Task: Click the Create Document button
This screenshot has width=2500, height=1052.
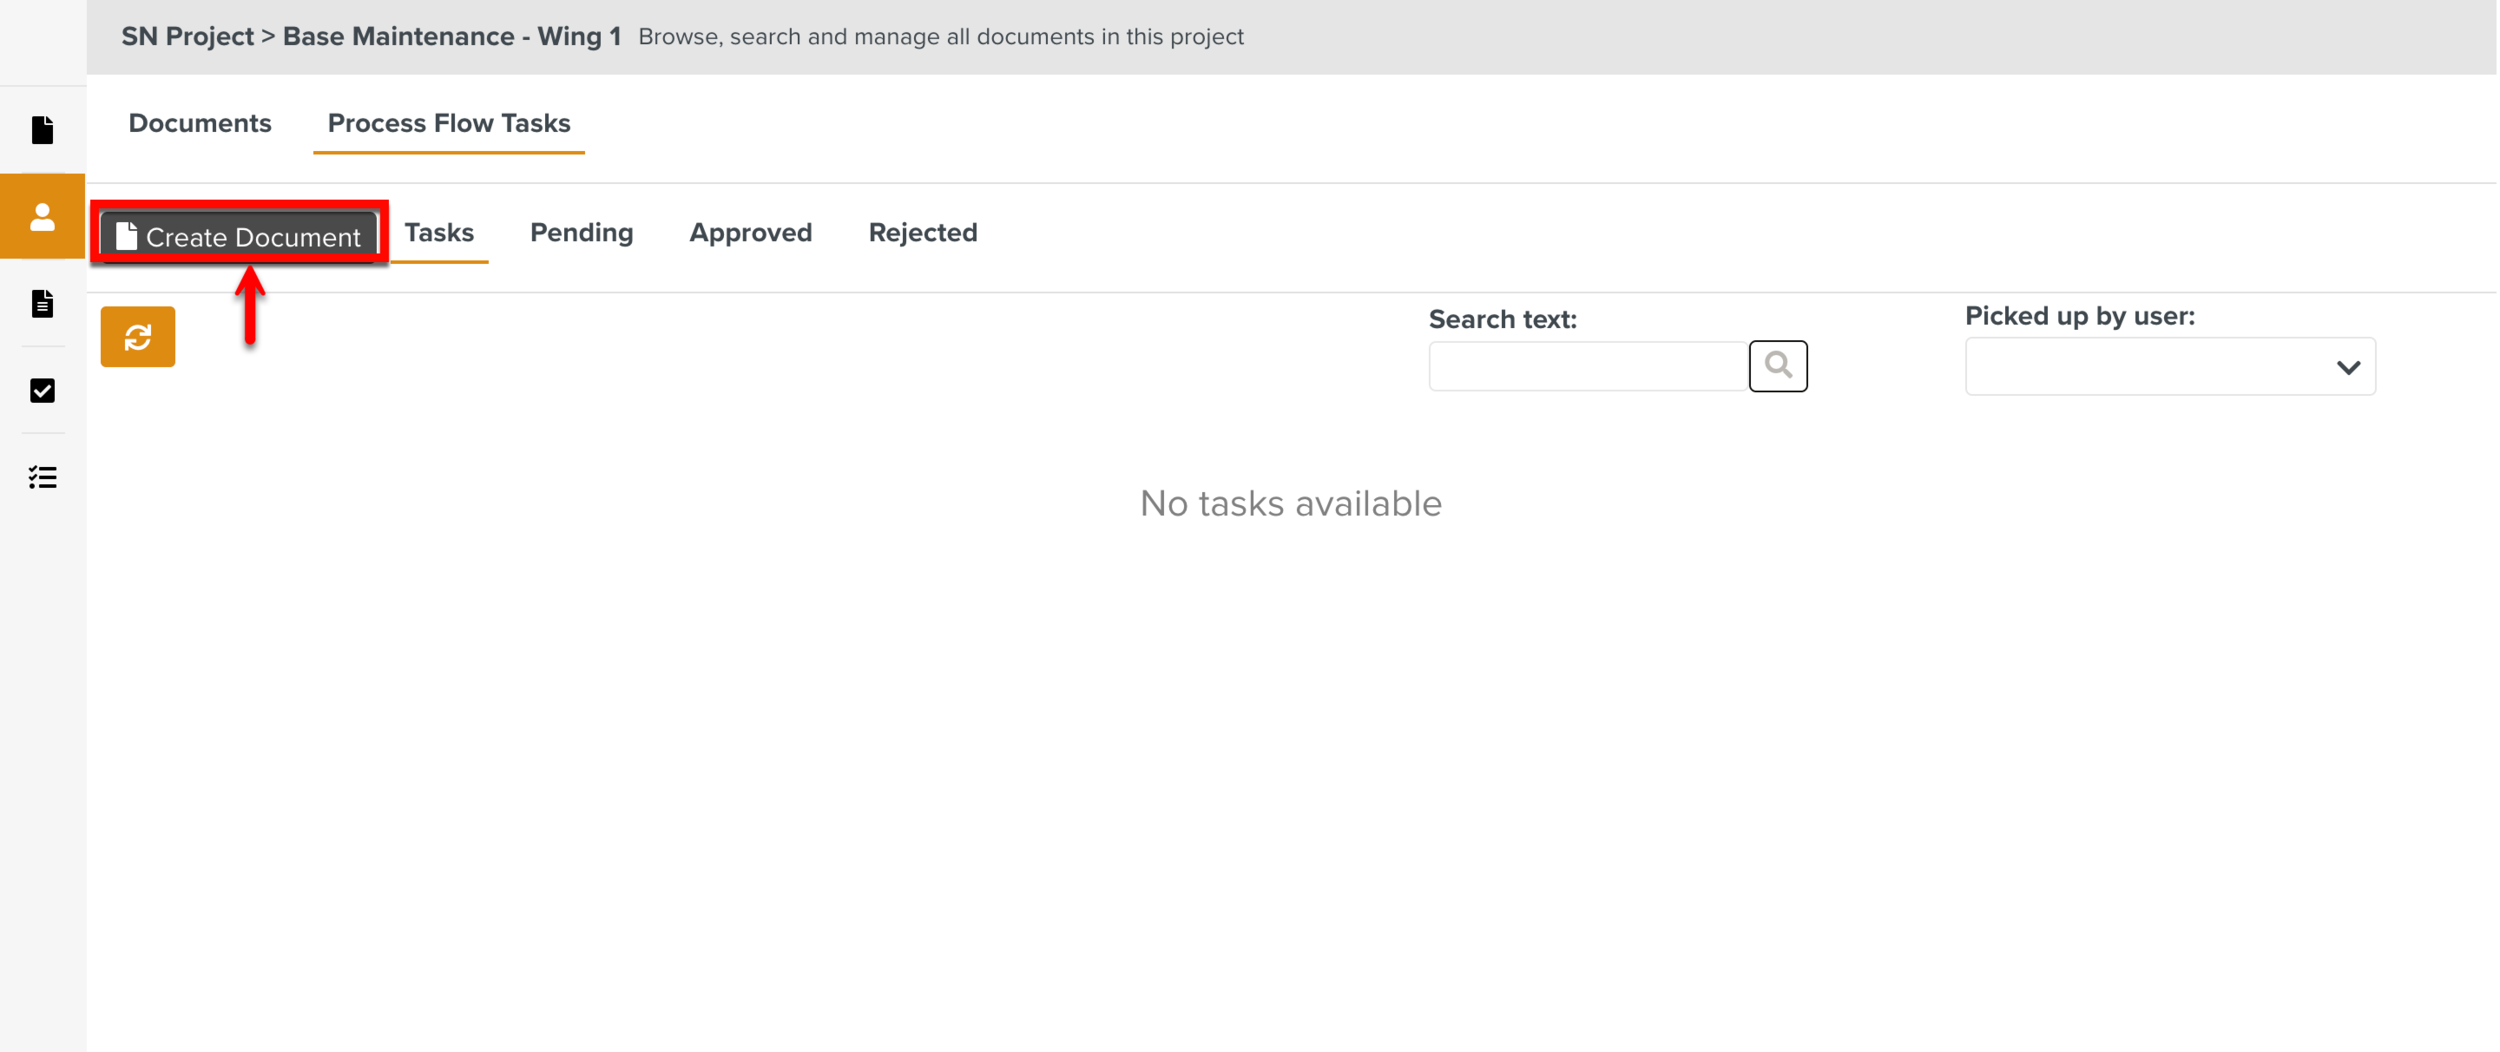Action: click(240, 236)
